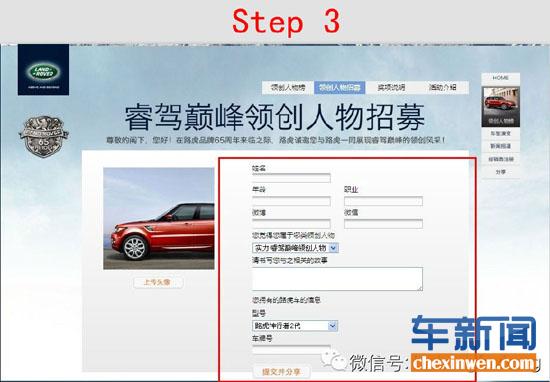
Task: Click the 微信 input field
Action: click(383, 224)
